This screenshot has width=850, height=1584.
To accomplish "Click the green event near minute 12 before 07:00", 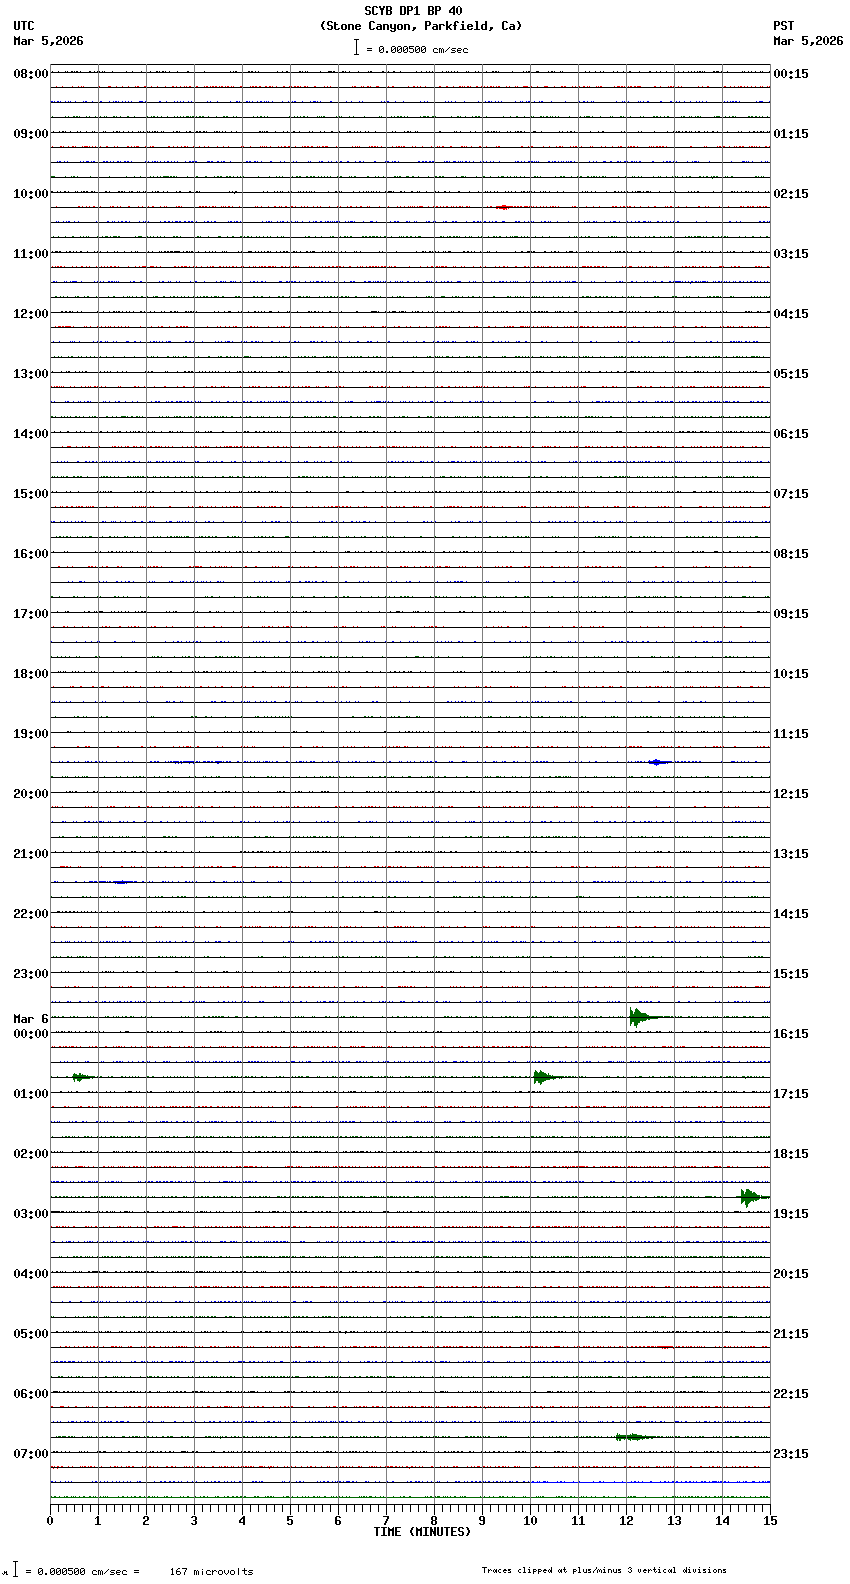I will pos(637,1437).
